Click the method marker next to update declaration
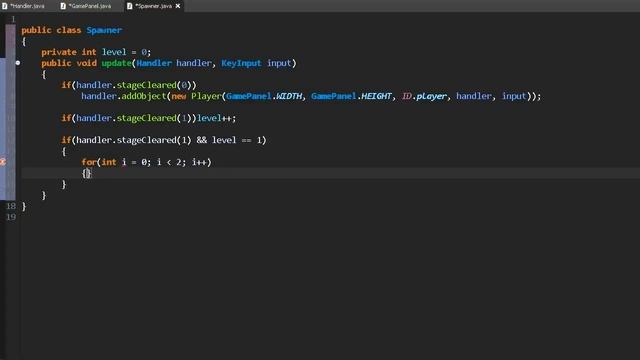 point(18,63)
